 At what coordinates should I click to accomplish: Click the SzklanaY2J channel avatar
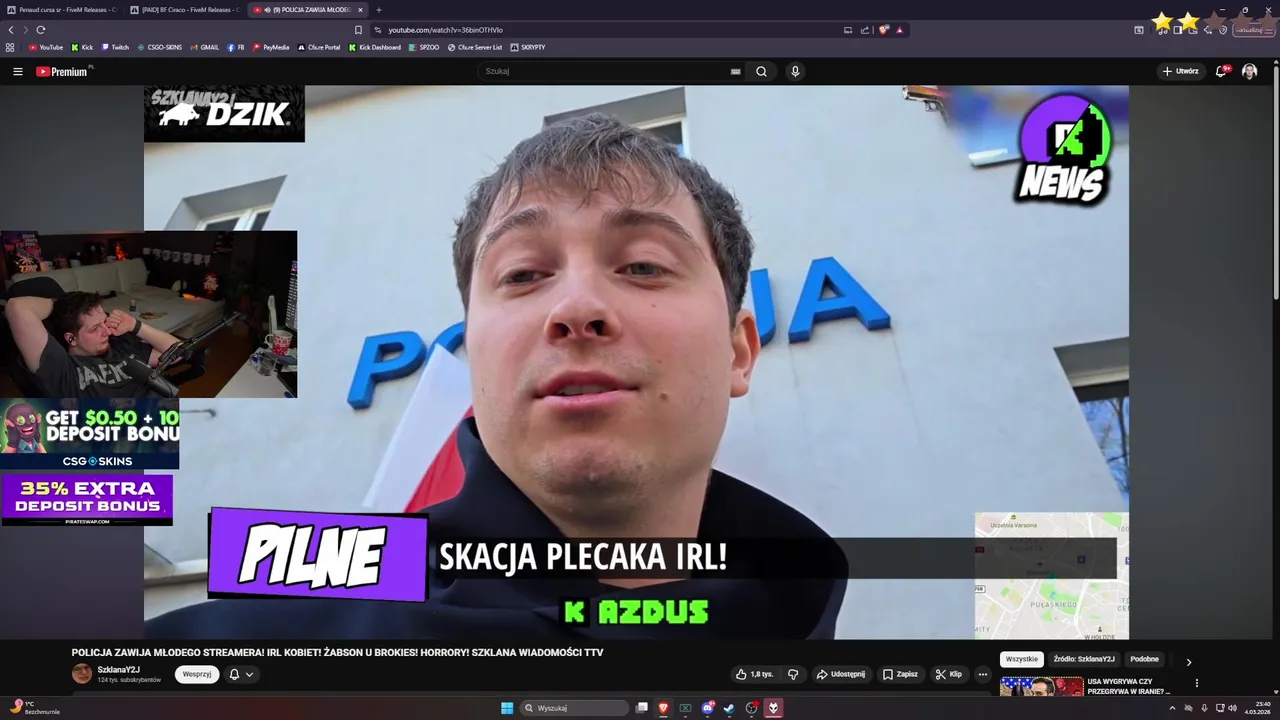82,674
